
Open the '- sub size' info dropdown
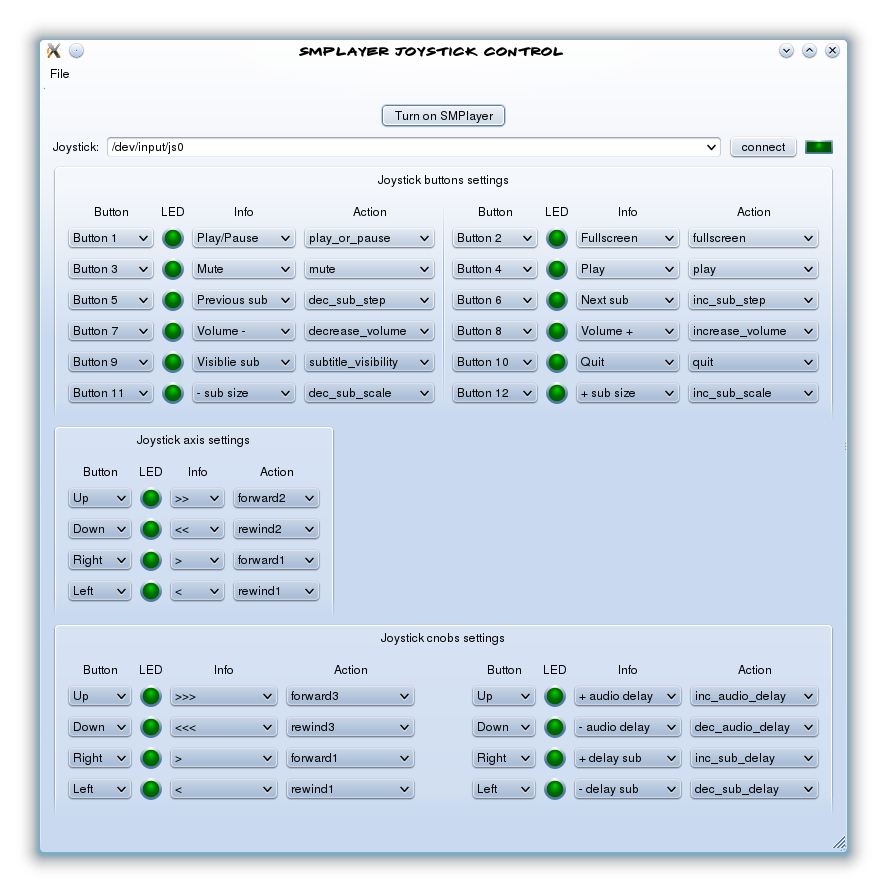point(244,393)
